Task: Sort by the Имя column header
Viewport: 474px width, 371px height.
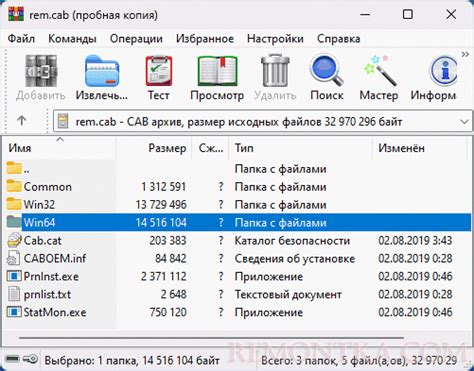Action: (60, 148)
